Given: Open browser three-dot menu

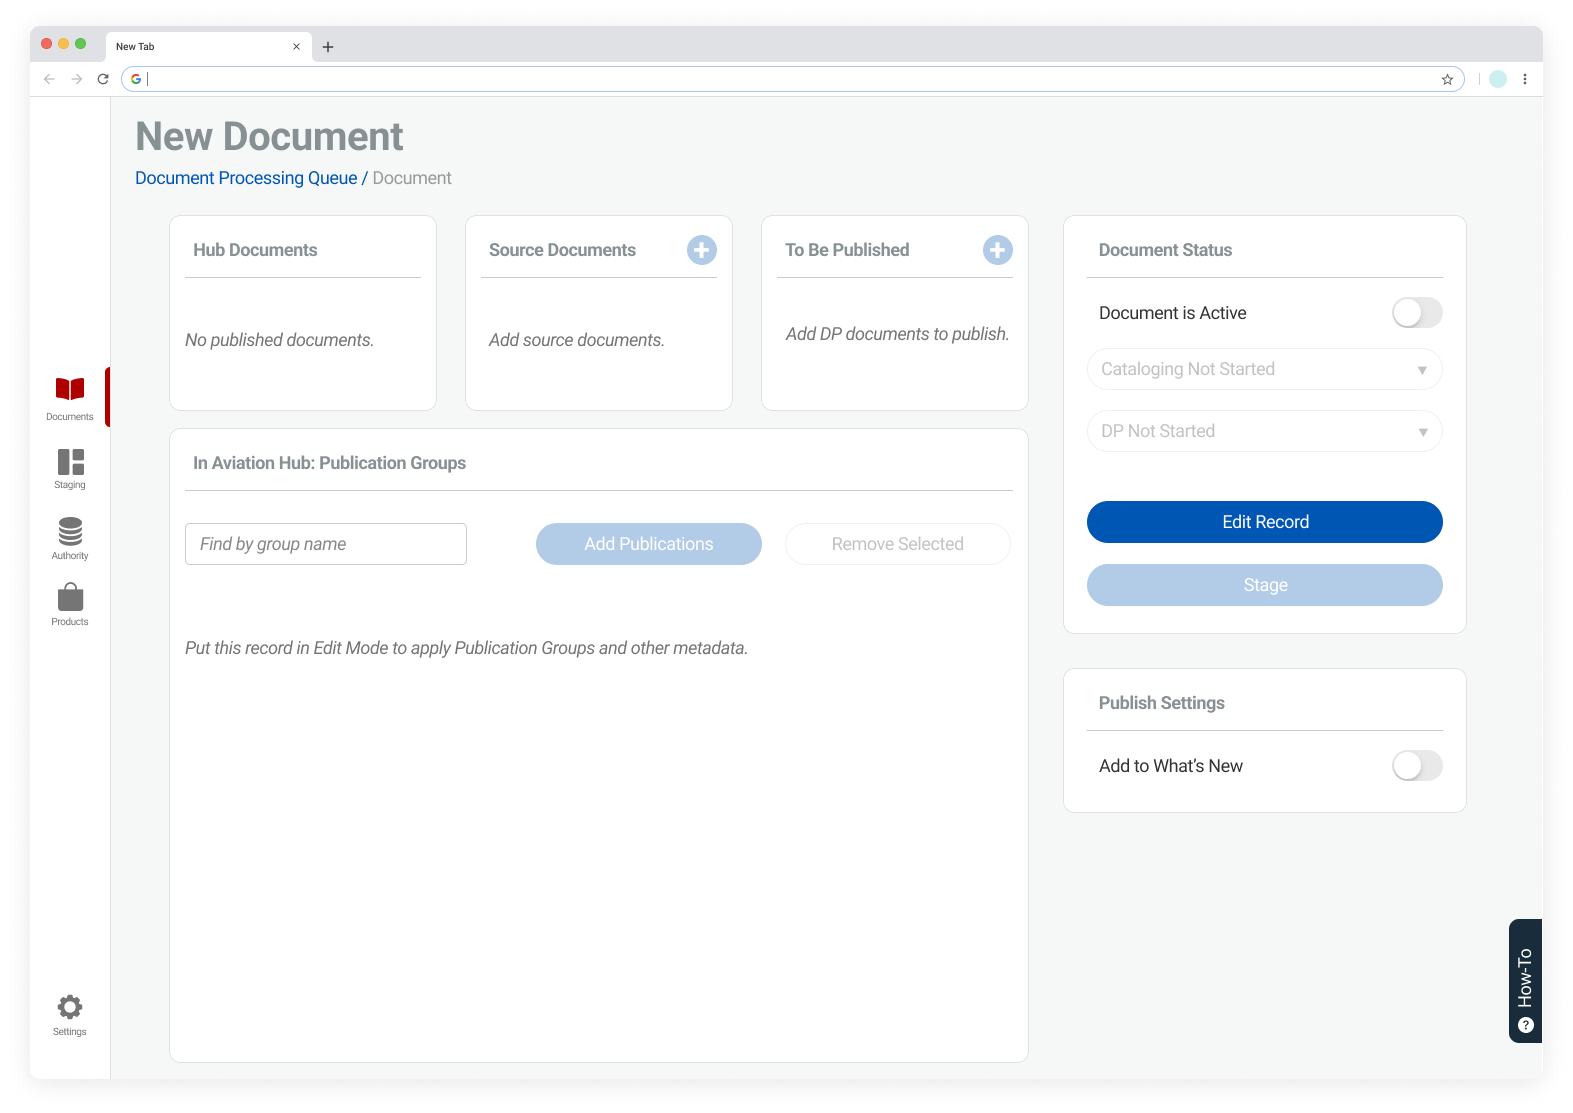Looking at the screenshot, I should pyautogui.click(x=1525, y=79).
